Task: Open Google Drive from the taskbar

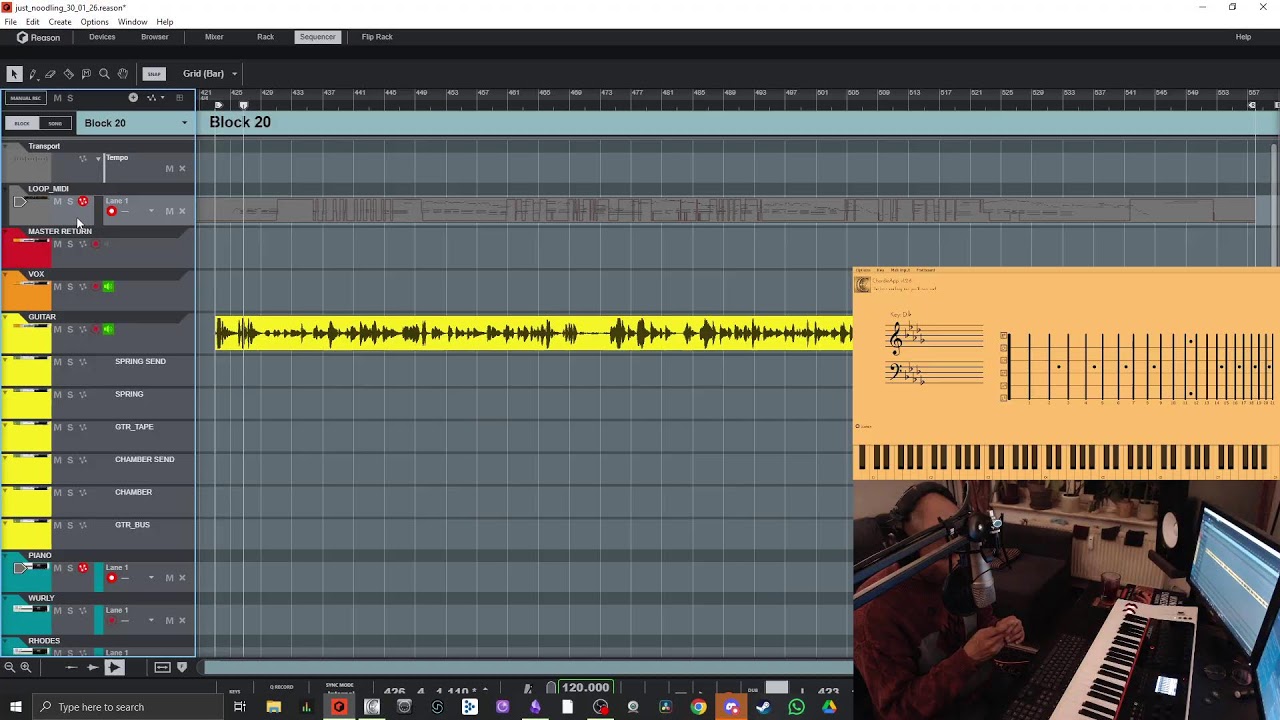Action: click(829, 707)
